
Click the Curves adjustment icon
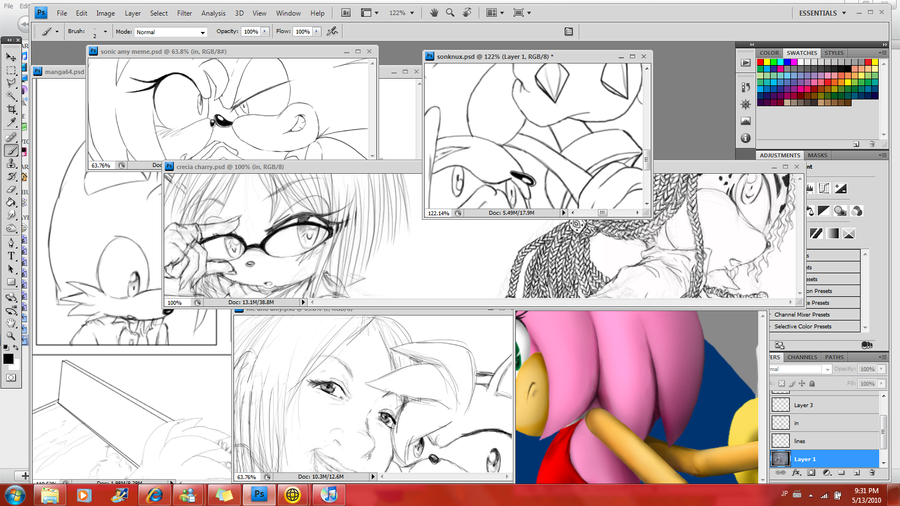(x=824, y=188)
